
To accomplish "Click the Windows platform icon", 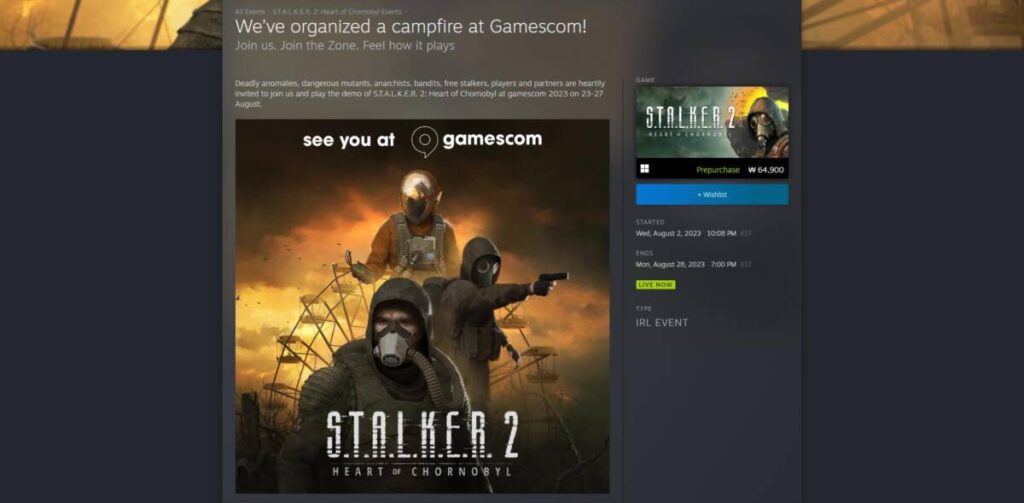I will click(x=645, y=169).
